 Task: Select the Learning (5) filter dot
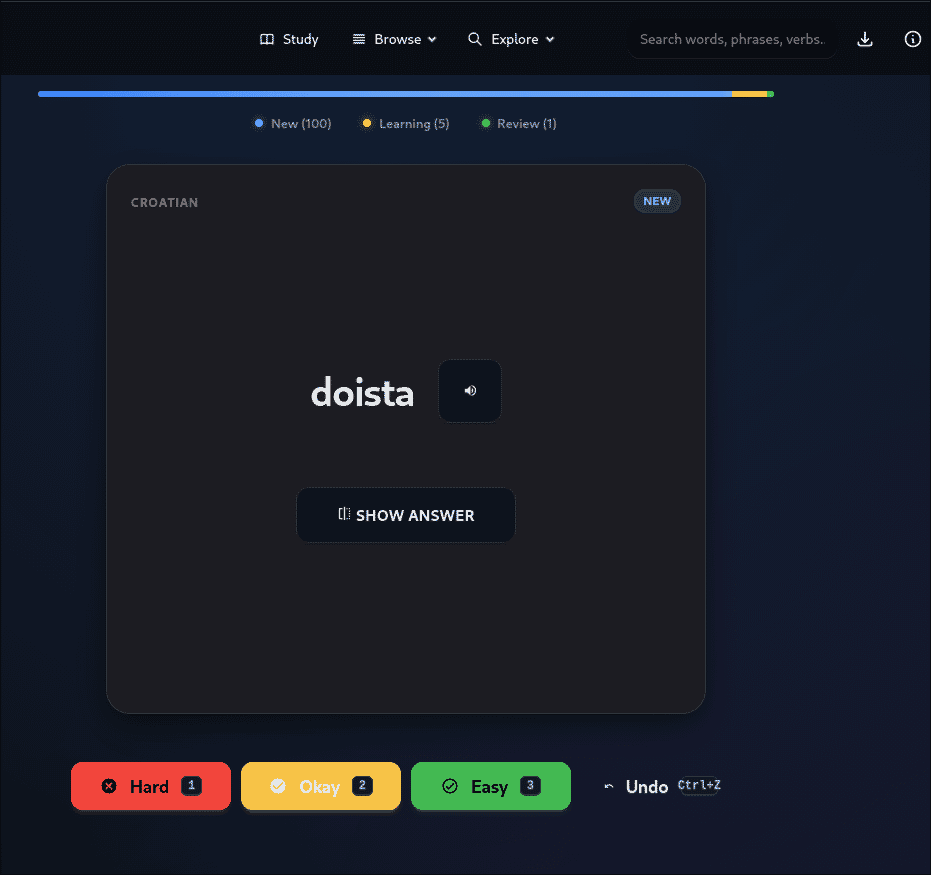tap(367, 123)
